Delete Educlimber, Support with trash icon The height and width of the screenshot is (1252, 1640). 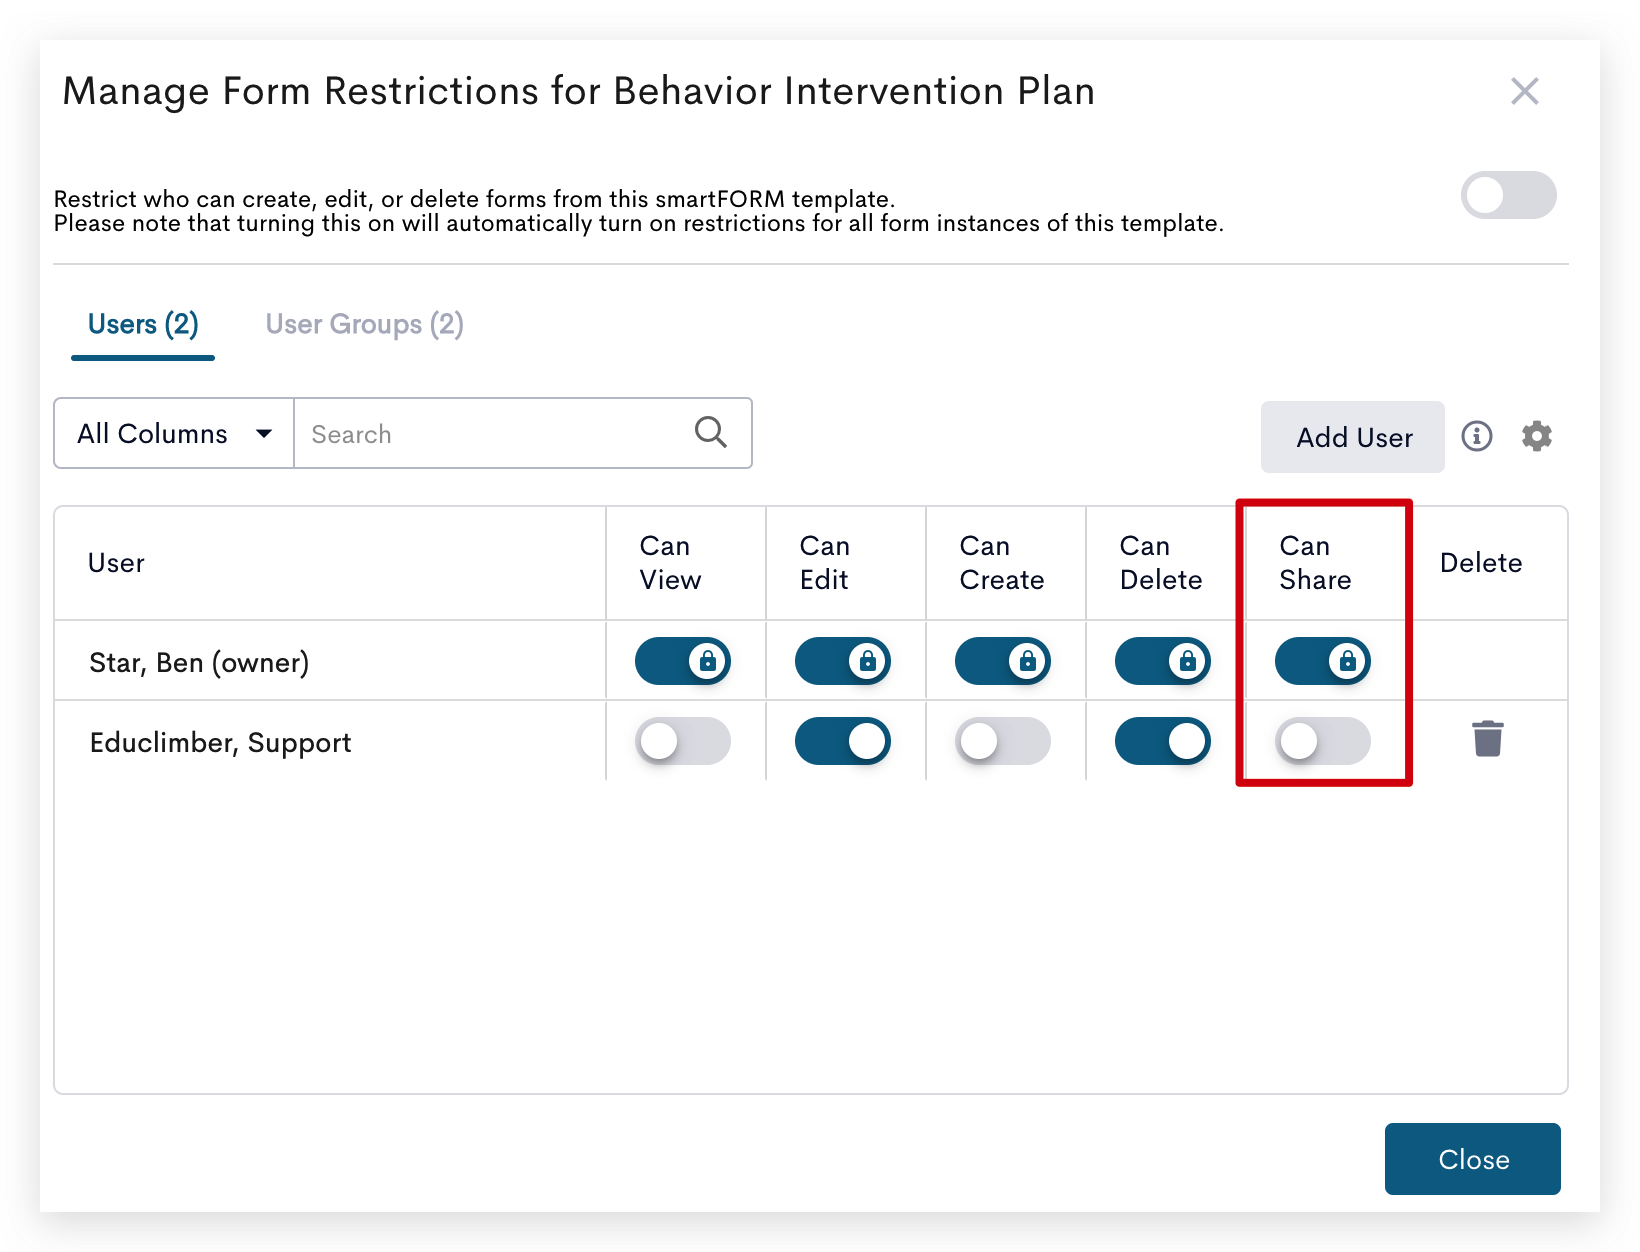tap(1488, 739)
